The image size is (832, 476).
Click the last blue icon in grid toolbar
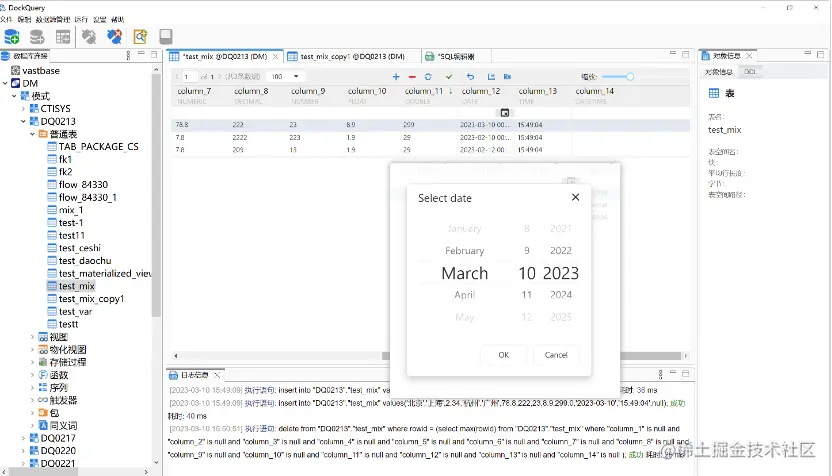click(x=507, y=77)
